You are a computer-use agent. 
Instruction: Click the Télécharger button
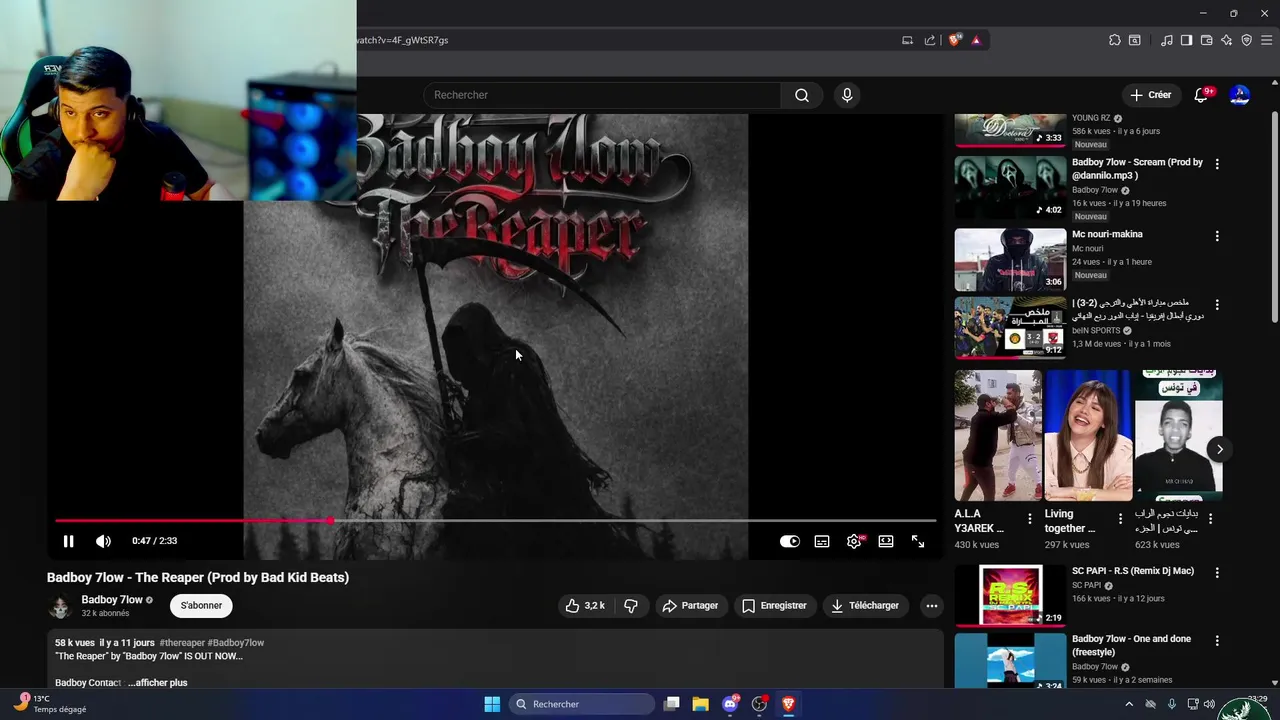pyautogui.click(x=865, y=605)
